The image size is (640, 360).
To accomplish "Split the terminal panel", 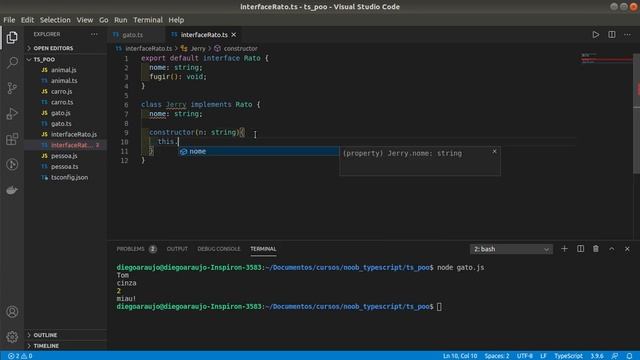I will coord(580,249).
